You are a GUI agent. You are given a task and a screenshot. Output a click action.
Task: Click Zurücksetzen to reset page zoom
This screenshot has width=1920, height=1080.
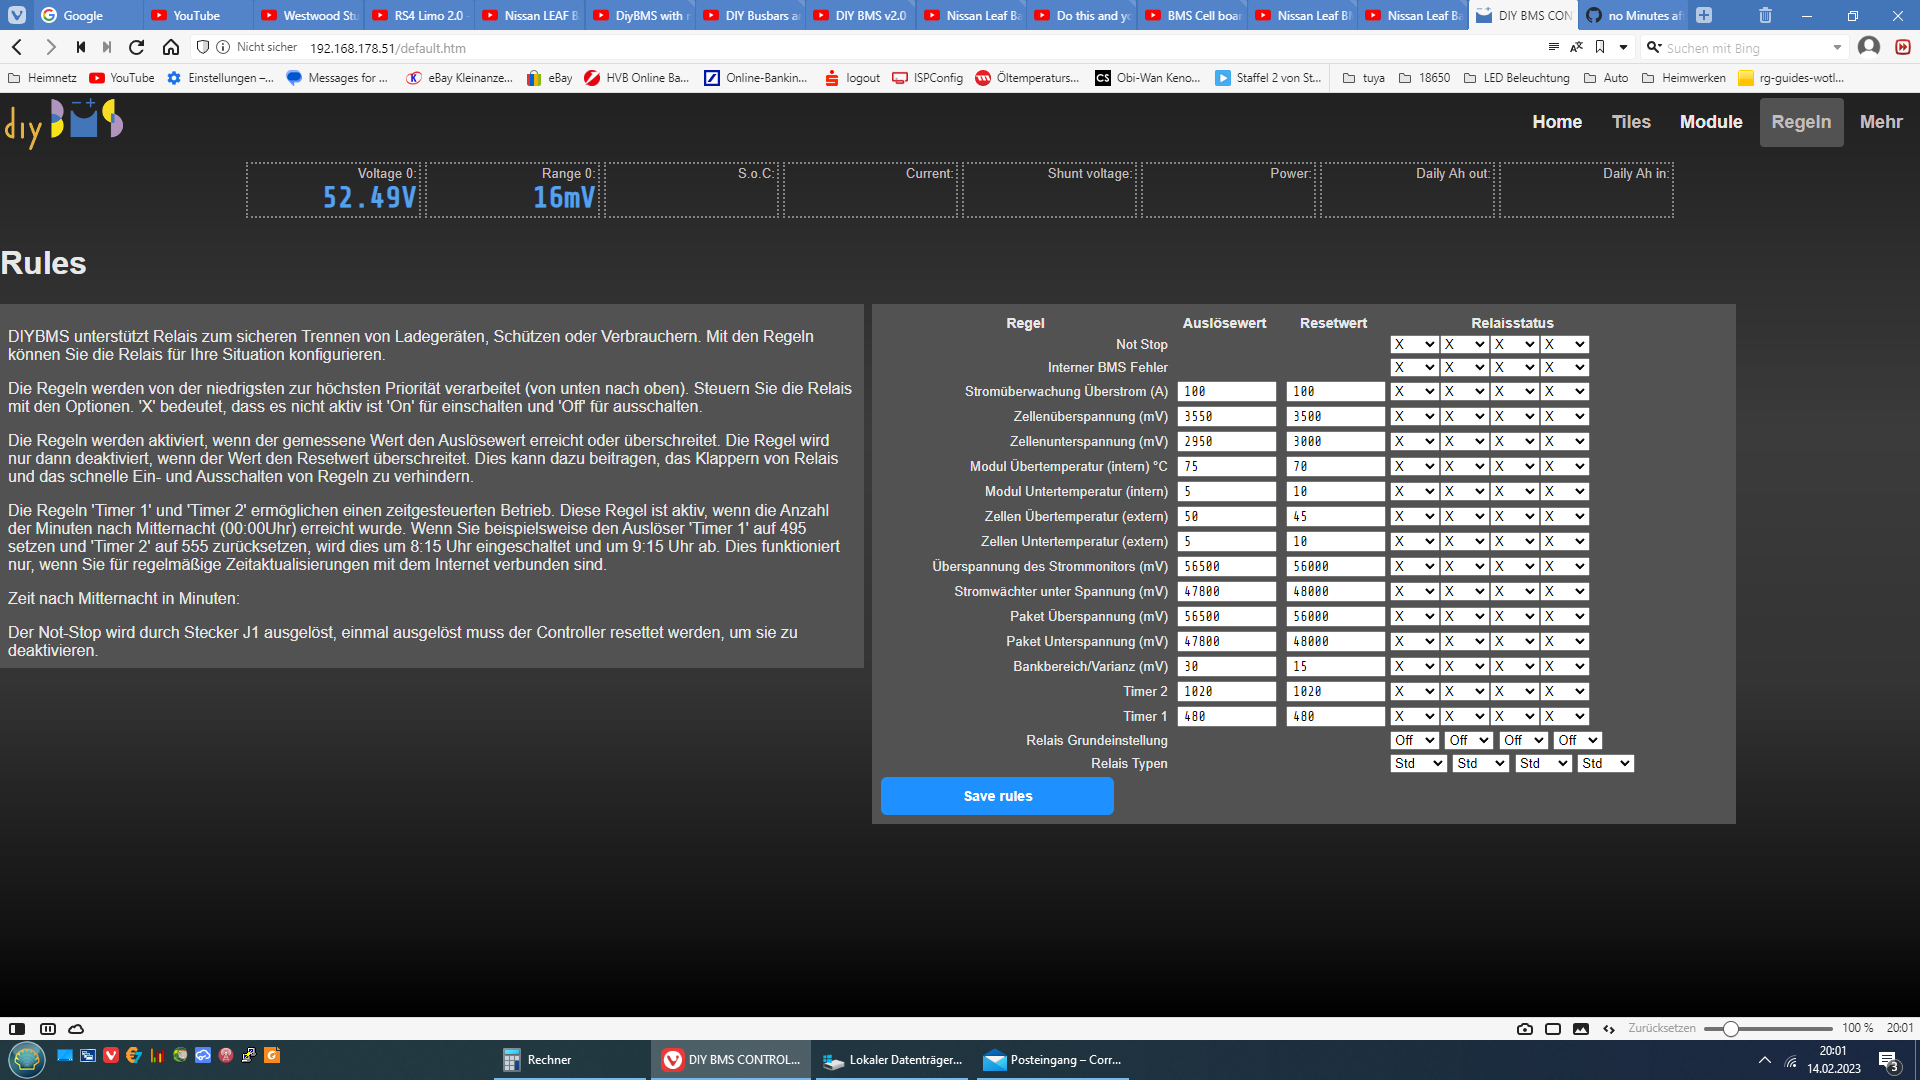[1662, 1028]
